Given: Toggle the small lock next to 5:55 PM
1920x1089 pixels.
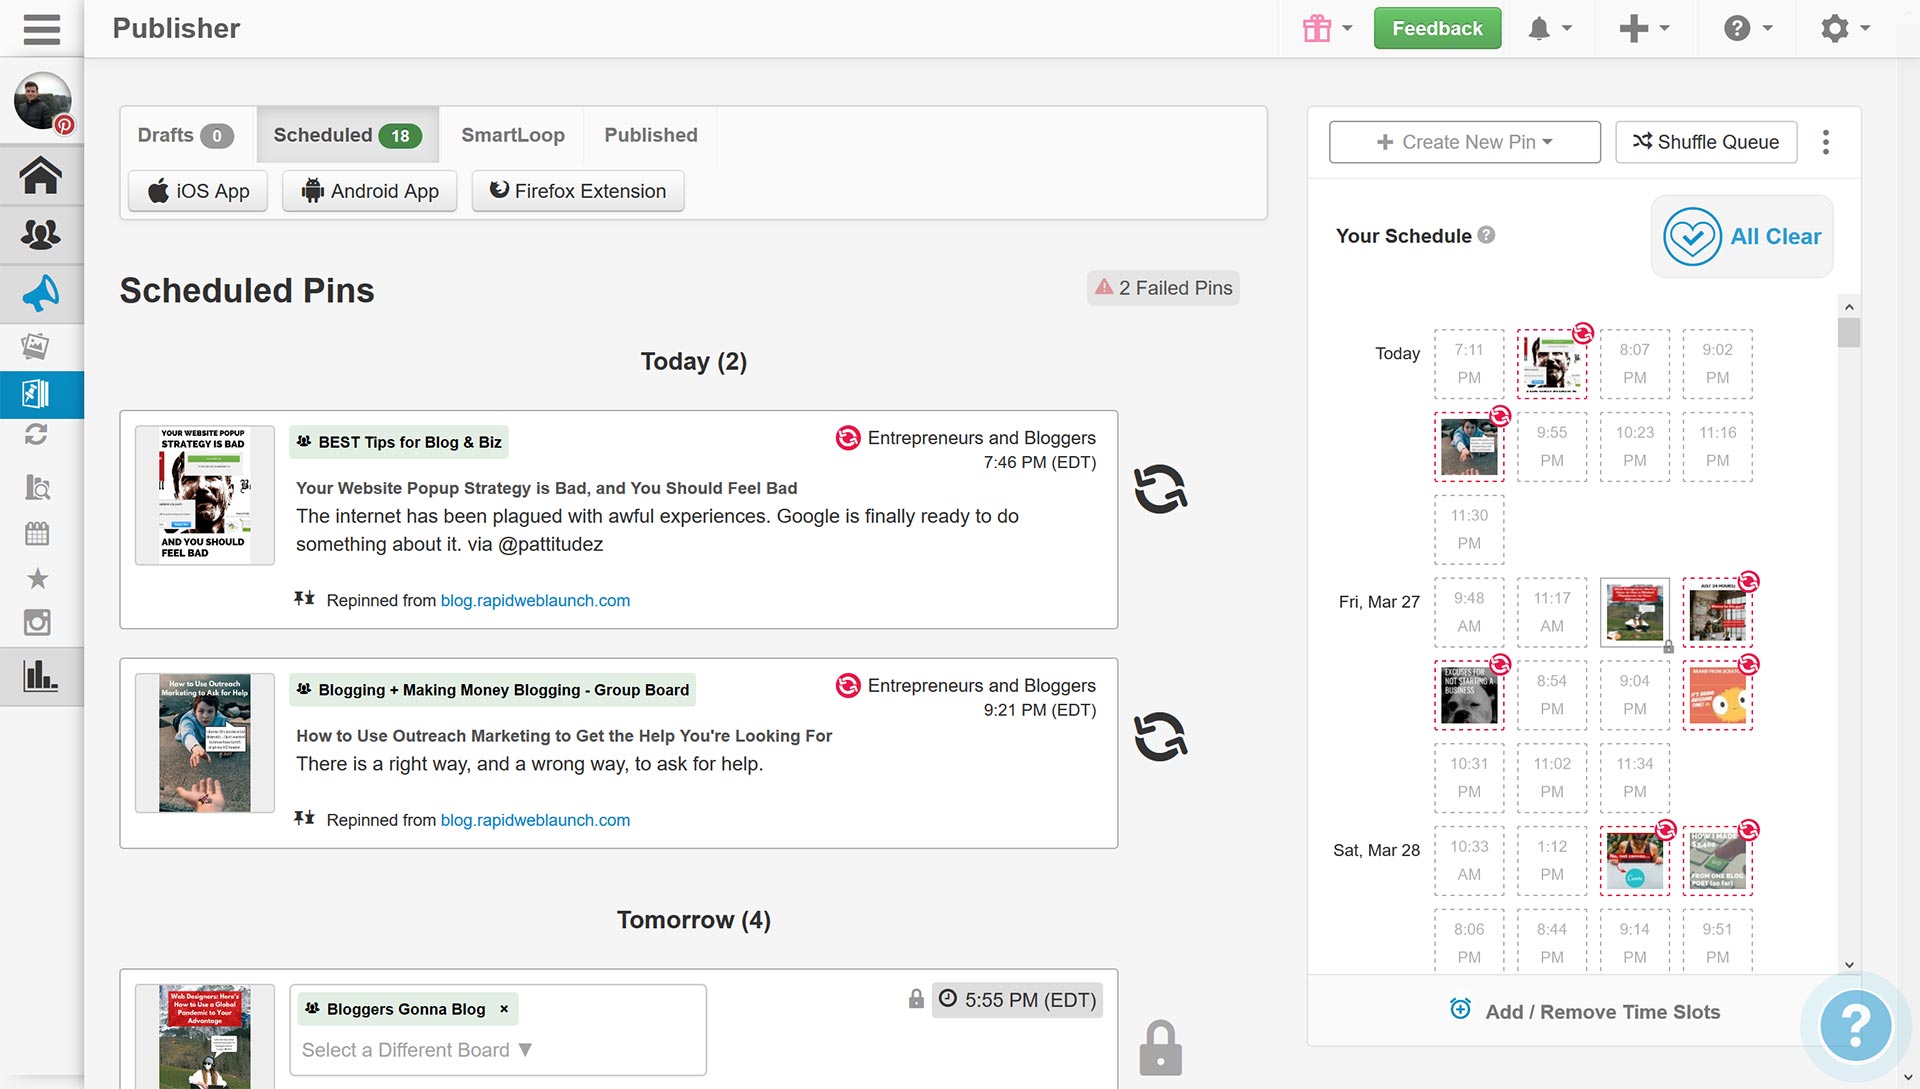Looking at the screenshot, I should 916,999.
